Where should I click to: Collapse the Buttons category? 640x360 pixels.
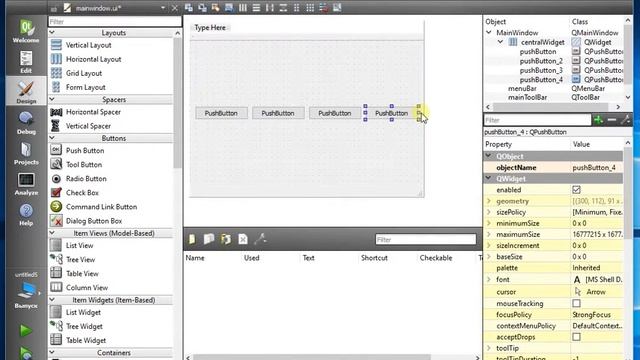tap(52, 138)
